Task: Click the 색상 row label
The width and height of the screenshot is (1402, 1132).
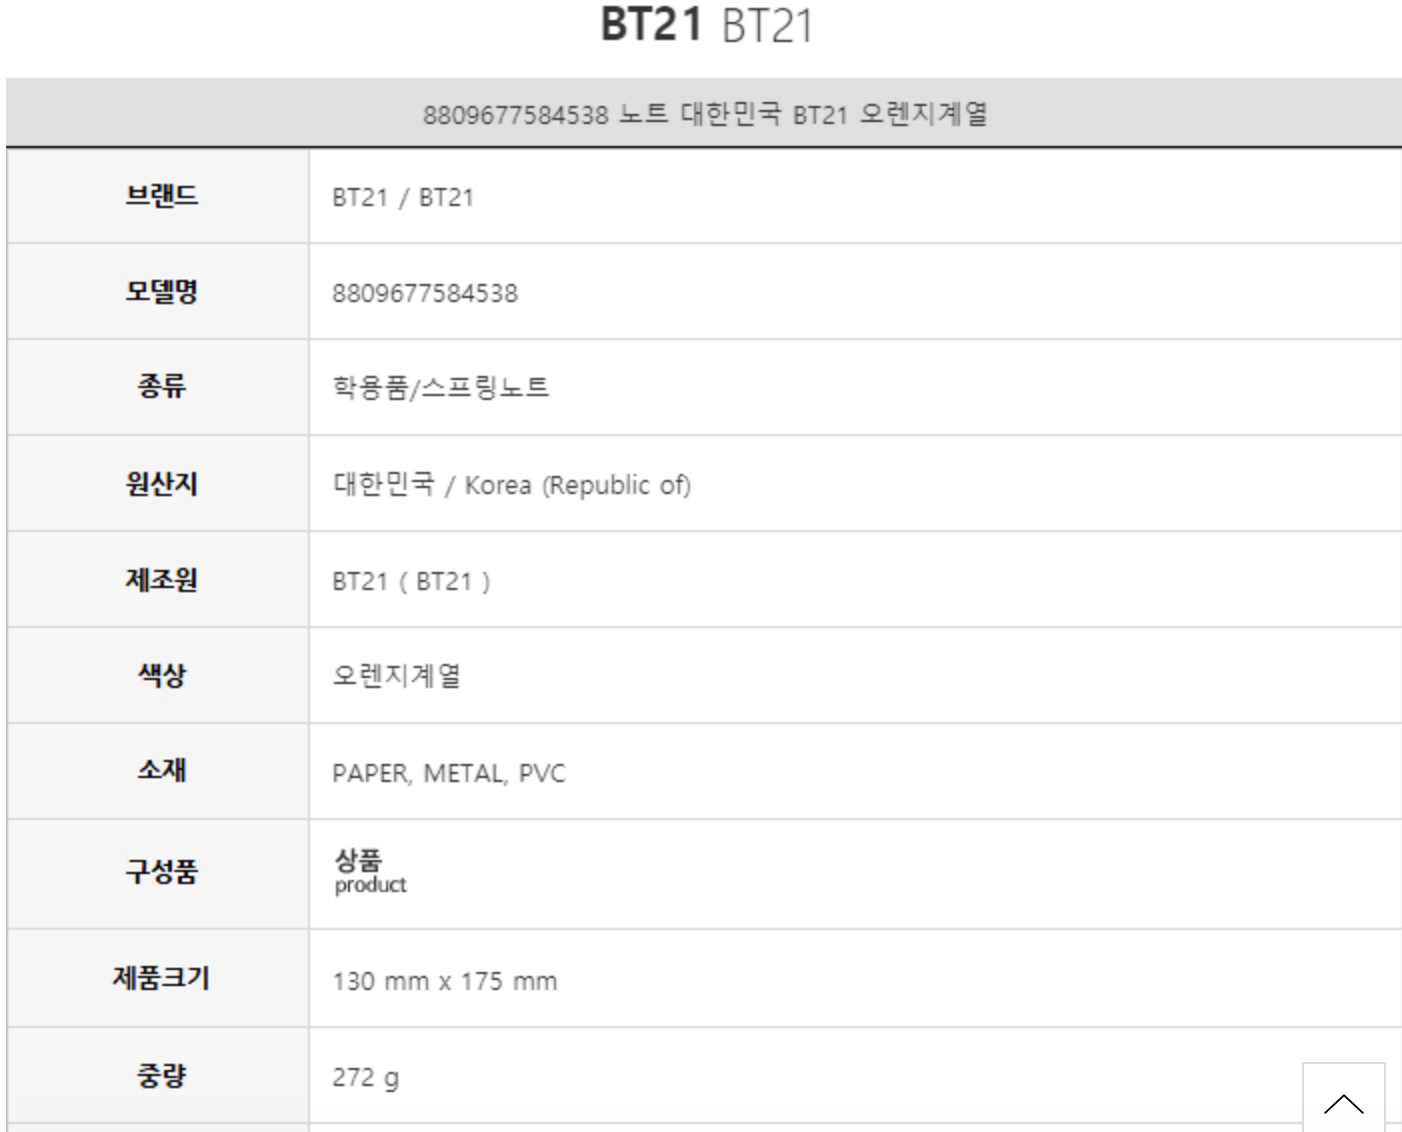Action: click(x=161, y=675)
